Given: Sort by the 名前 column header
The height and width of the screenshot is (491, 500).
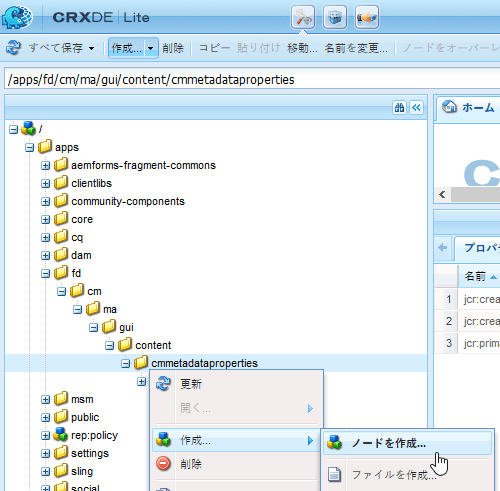Looking at the screenshot, I should click(x=479, y=276).
